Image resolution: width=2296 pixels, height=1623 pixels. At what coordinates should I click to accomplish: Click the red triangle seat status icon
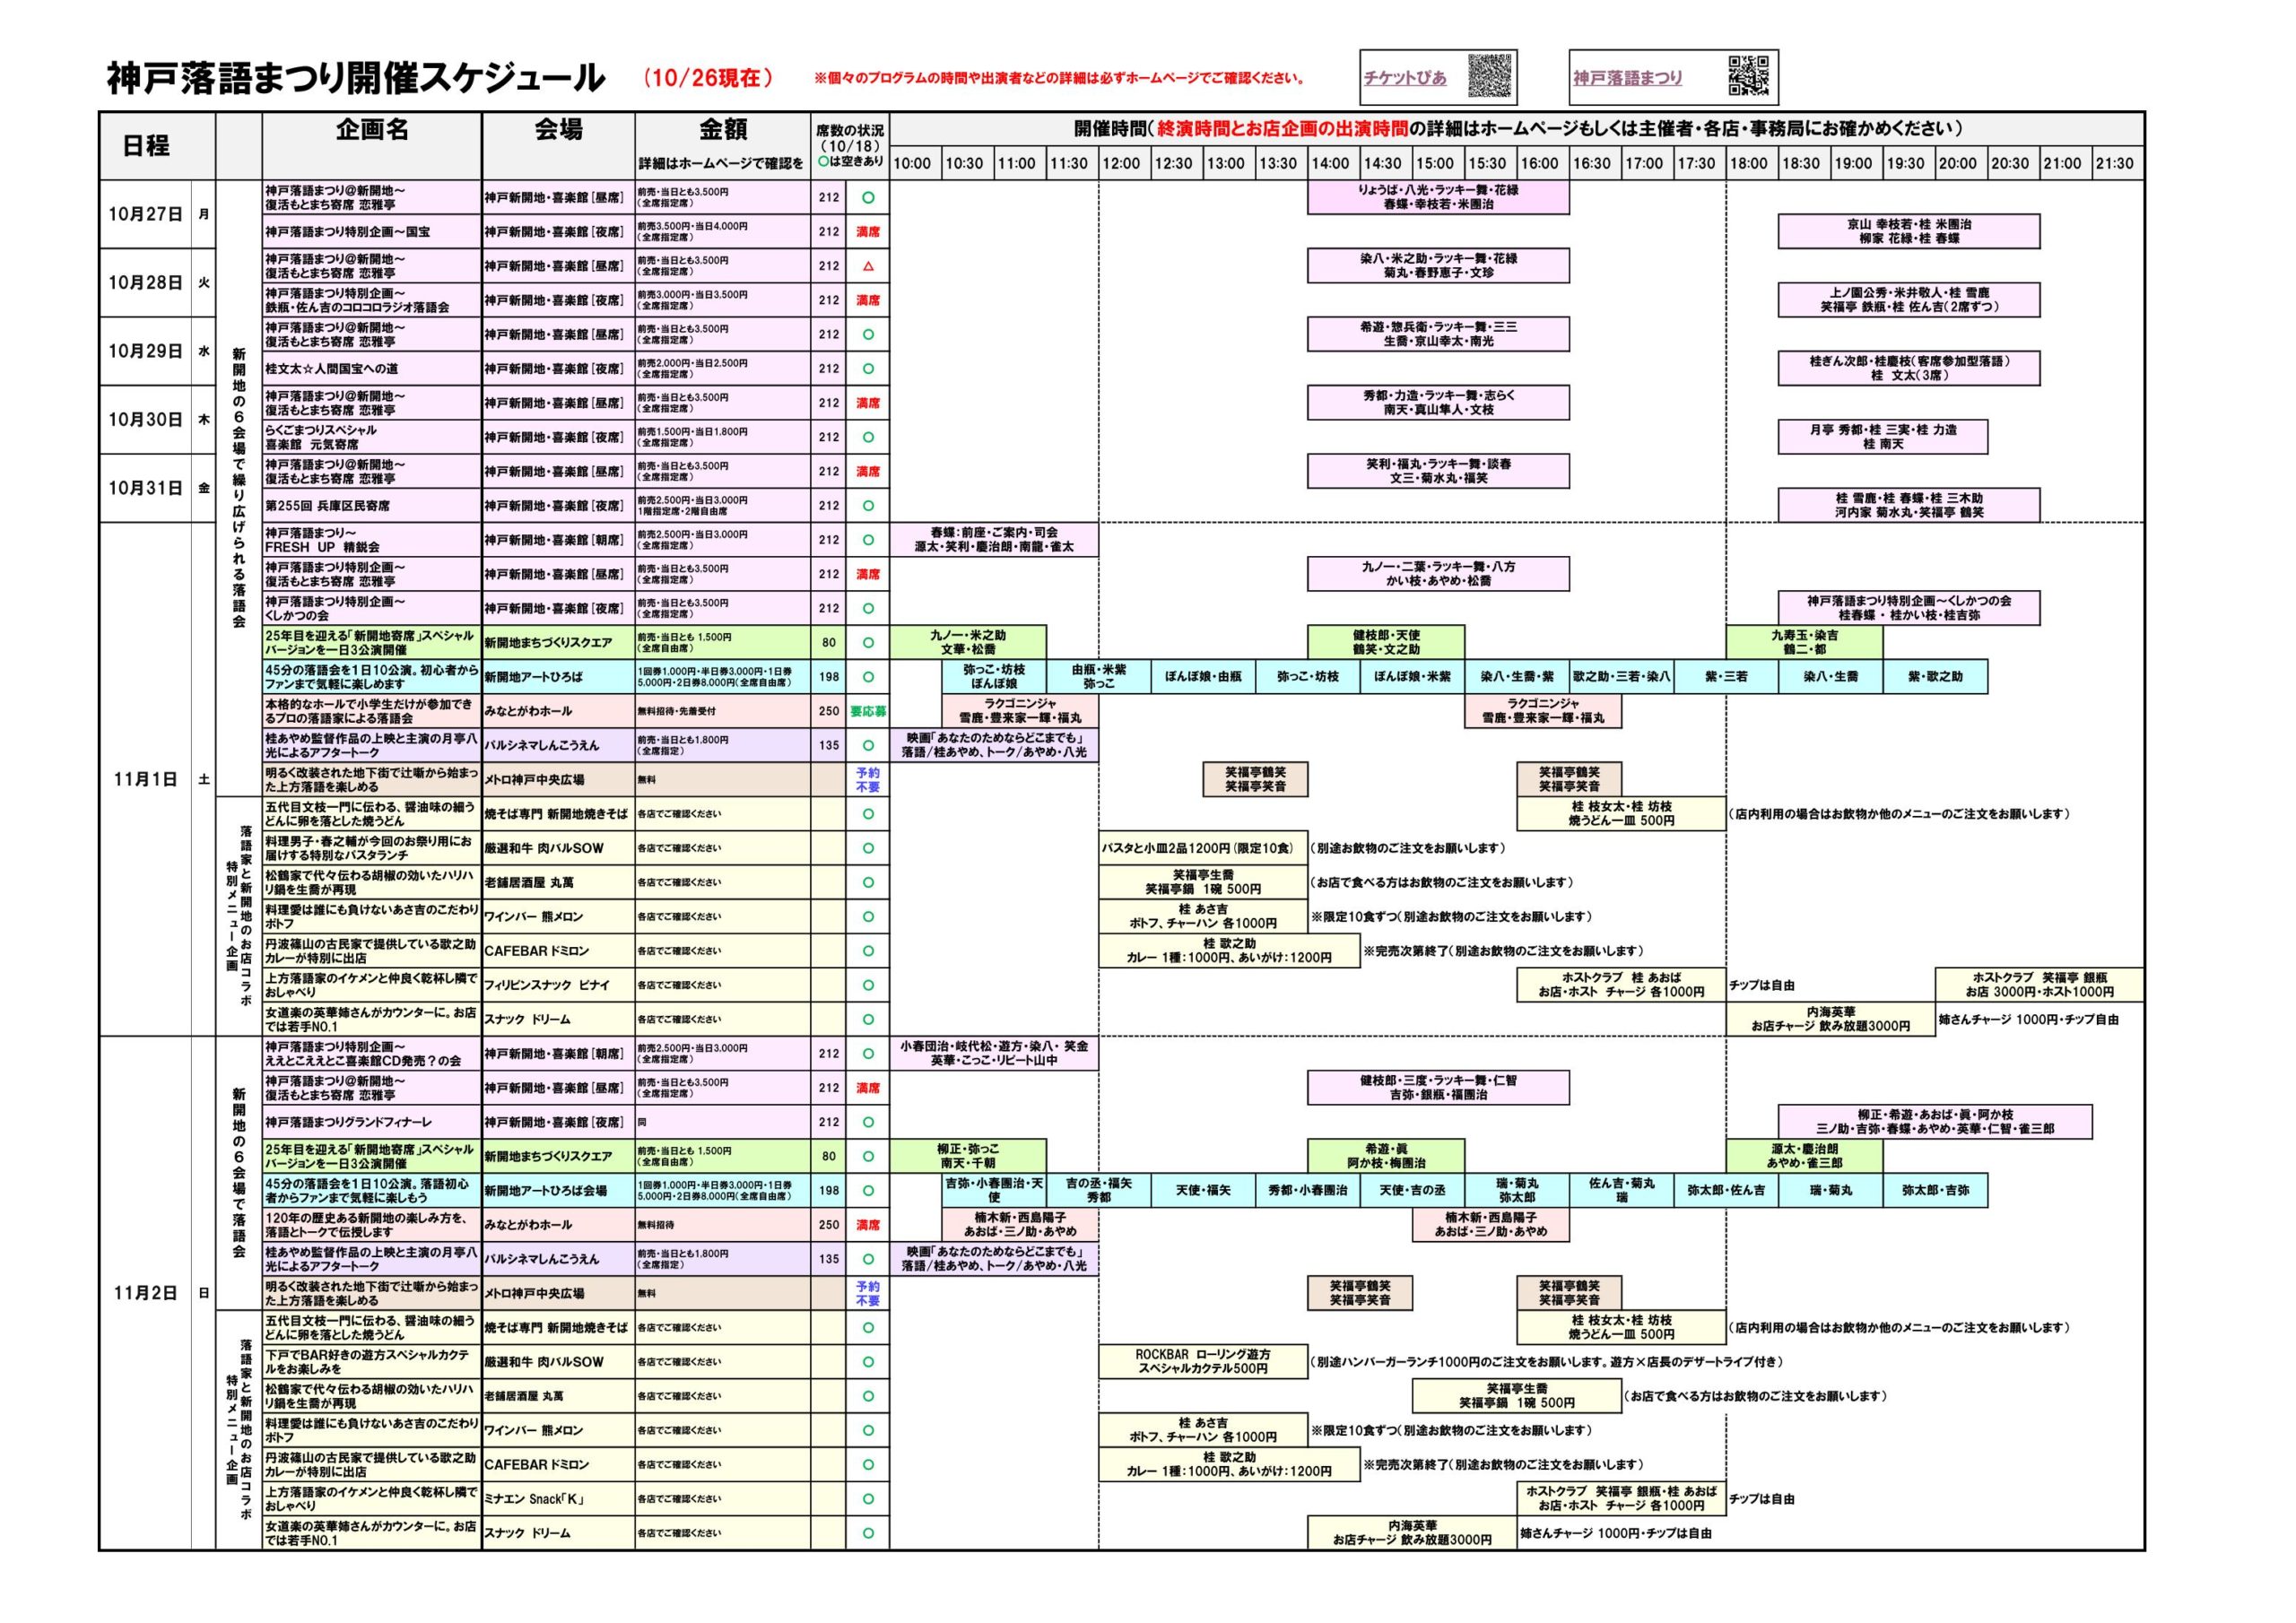click(x=867, y=266)
